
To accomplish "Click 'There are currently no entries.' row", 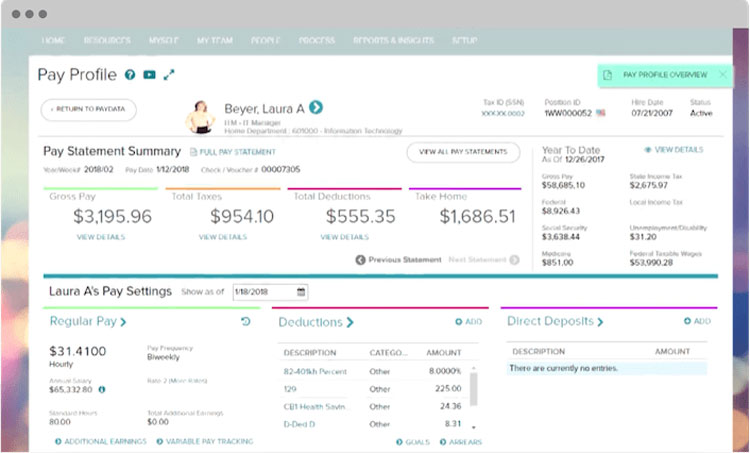I will [x=606, y=368].
